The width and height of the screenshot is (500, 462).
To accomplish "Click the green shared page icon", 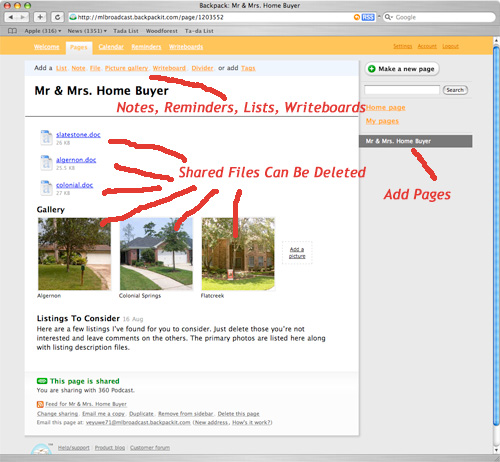I will pyautogui.click(x=42, y=381).
